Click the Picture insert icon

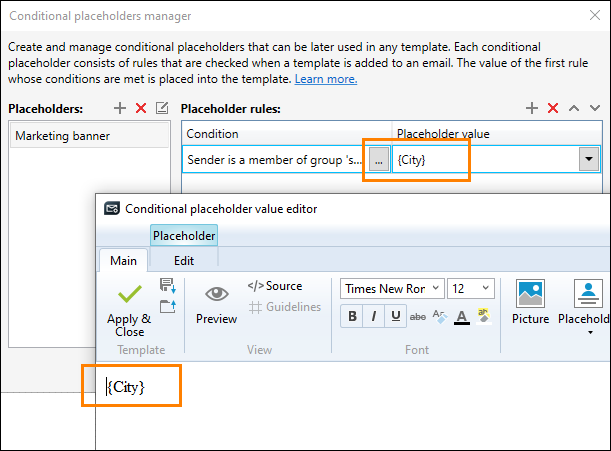(x=530, y=294)
